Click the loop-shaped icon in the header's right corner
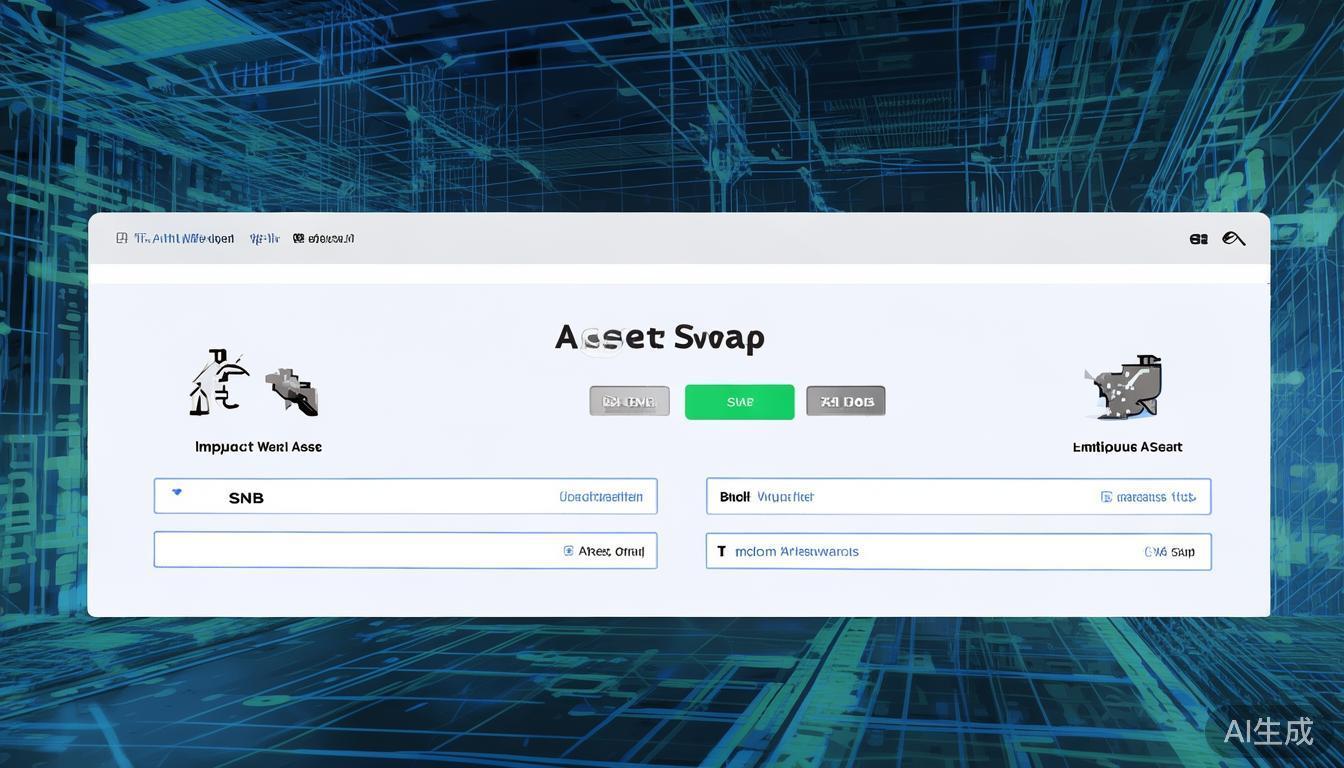 pos(1234,239)
